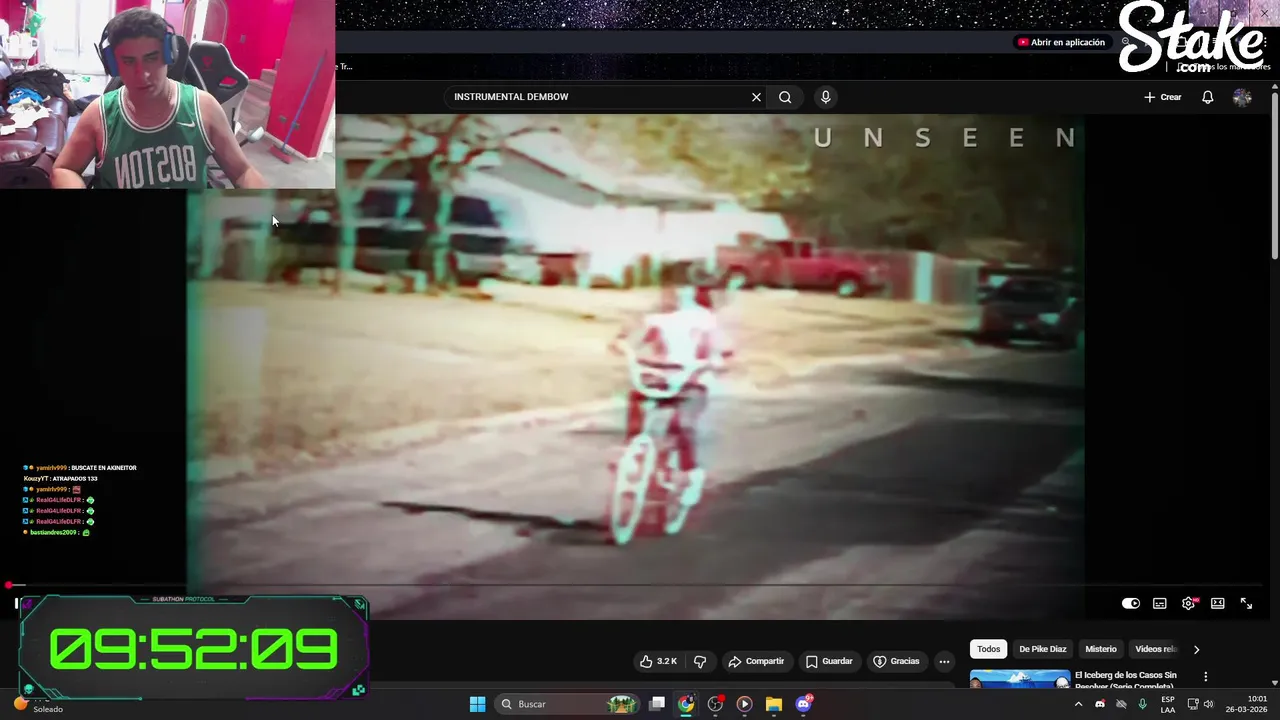1280x720 pixels.
Task: Like the video with 3.2 K likes
Action: click(x=659, y=661)
